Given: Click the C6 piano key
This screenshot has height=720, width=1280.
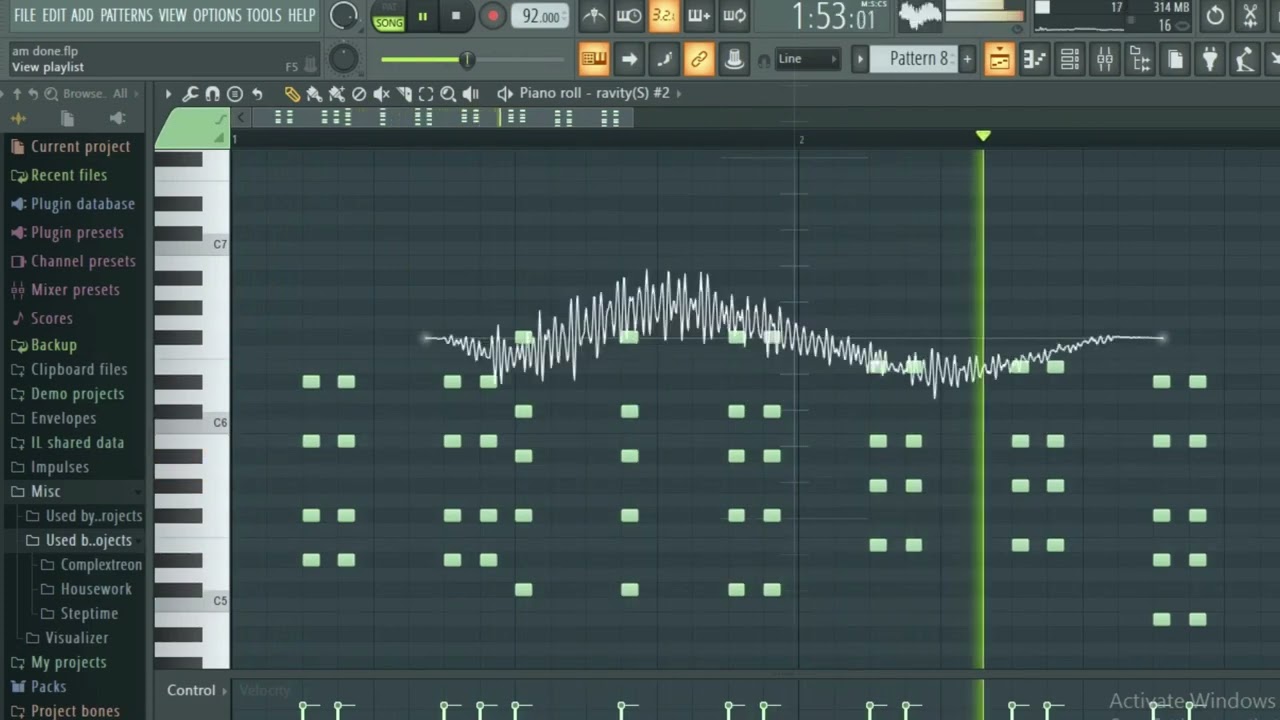Looking at the screenshot, I should (x=192, y=422).
